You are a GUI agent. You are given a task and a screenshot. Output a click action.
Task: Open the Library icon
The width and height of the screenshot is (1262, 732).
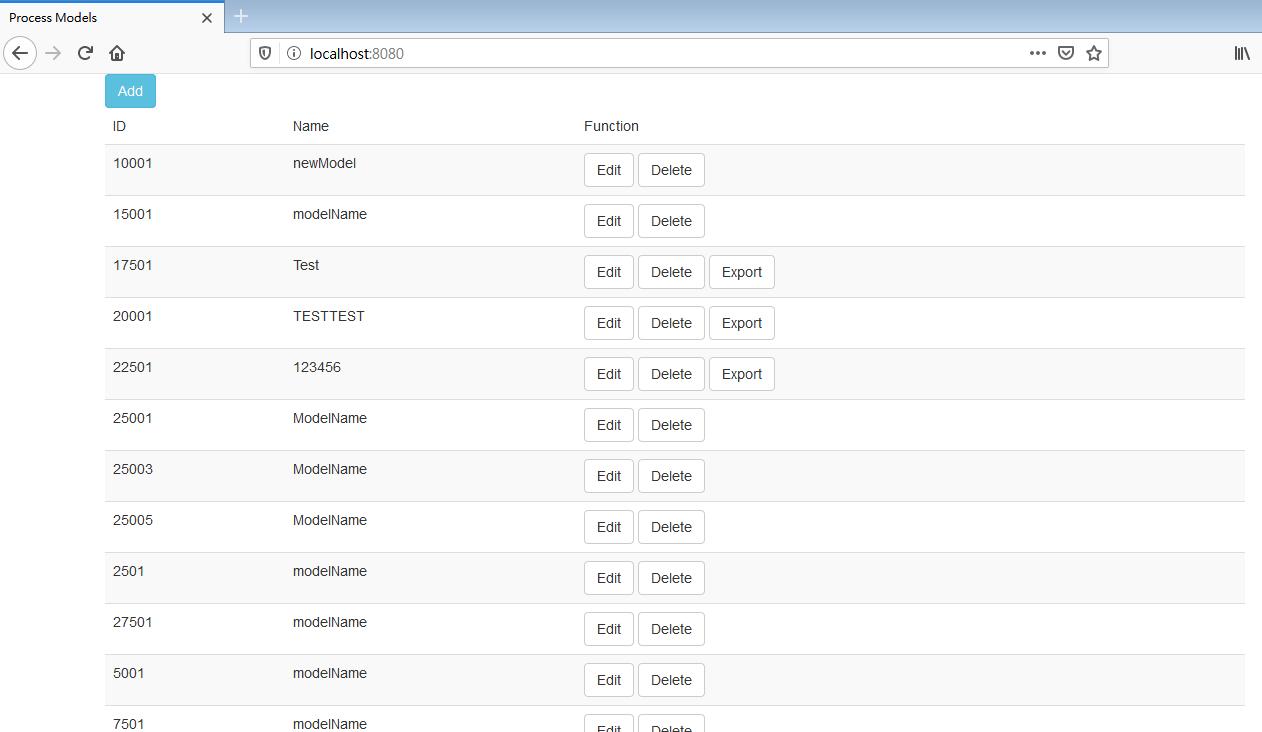1242,53
